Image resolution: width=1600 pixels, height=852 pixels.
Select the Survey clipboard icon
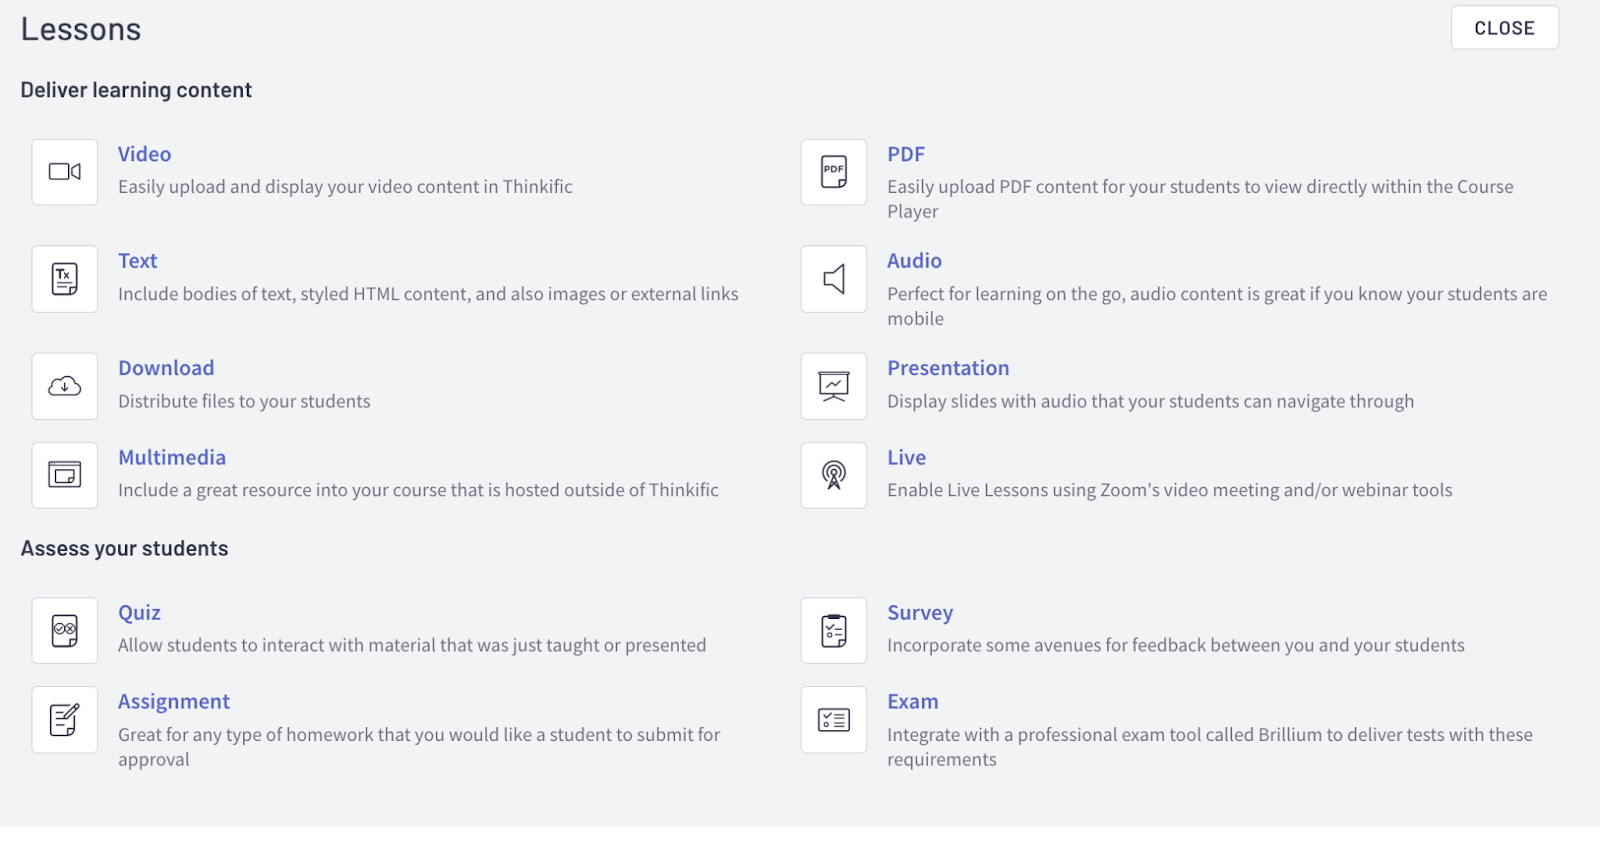pyautogui.click(x=834, y=630)
